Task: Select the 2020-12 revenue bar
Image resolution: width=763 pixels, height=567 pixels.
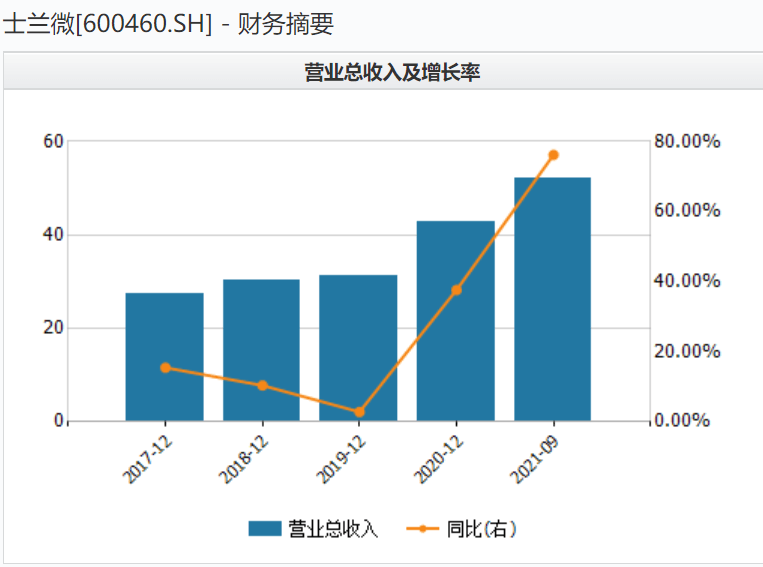Action: coord(455,321)
